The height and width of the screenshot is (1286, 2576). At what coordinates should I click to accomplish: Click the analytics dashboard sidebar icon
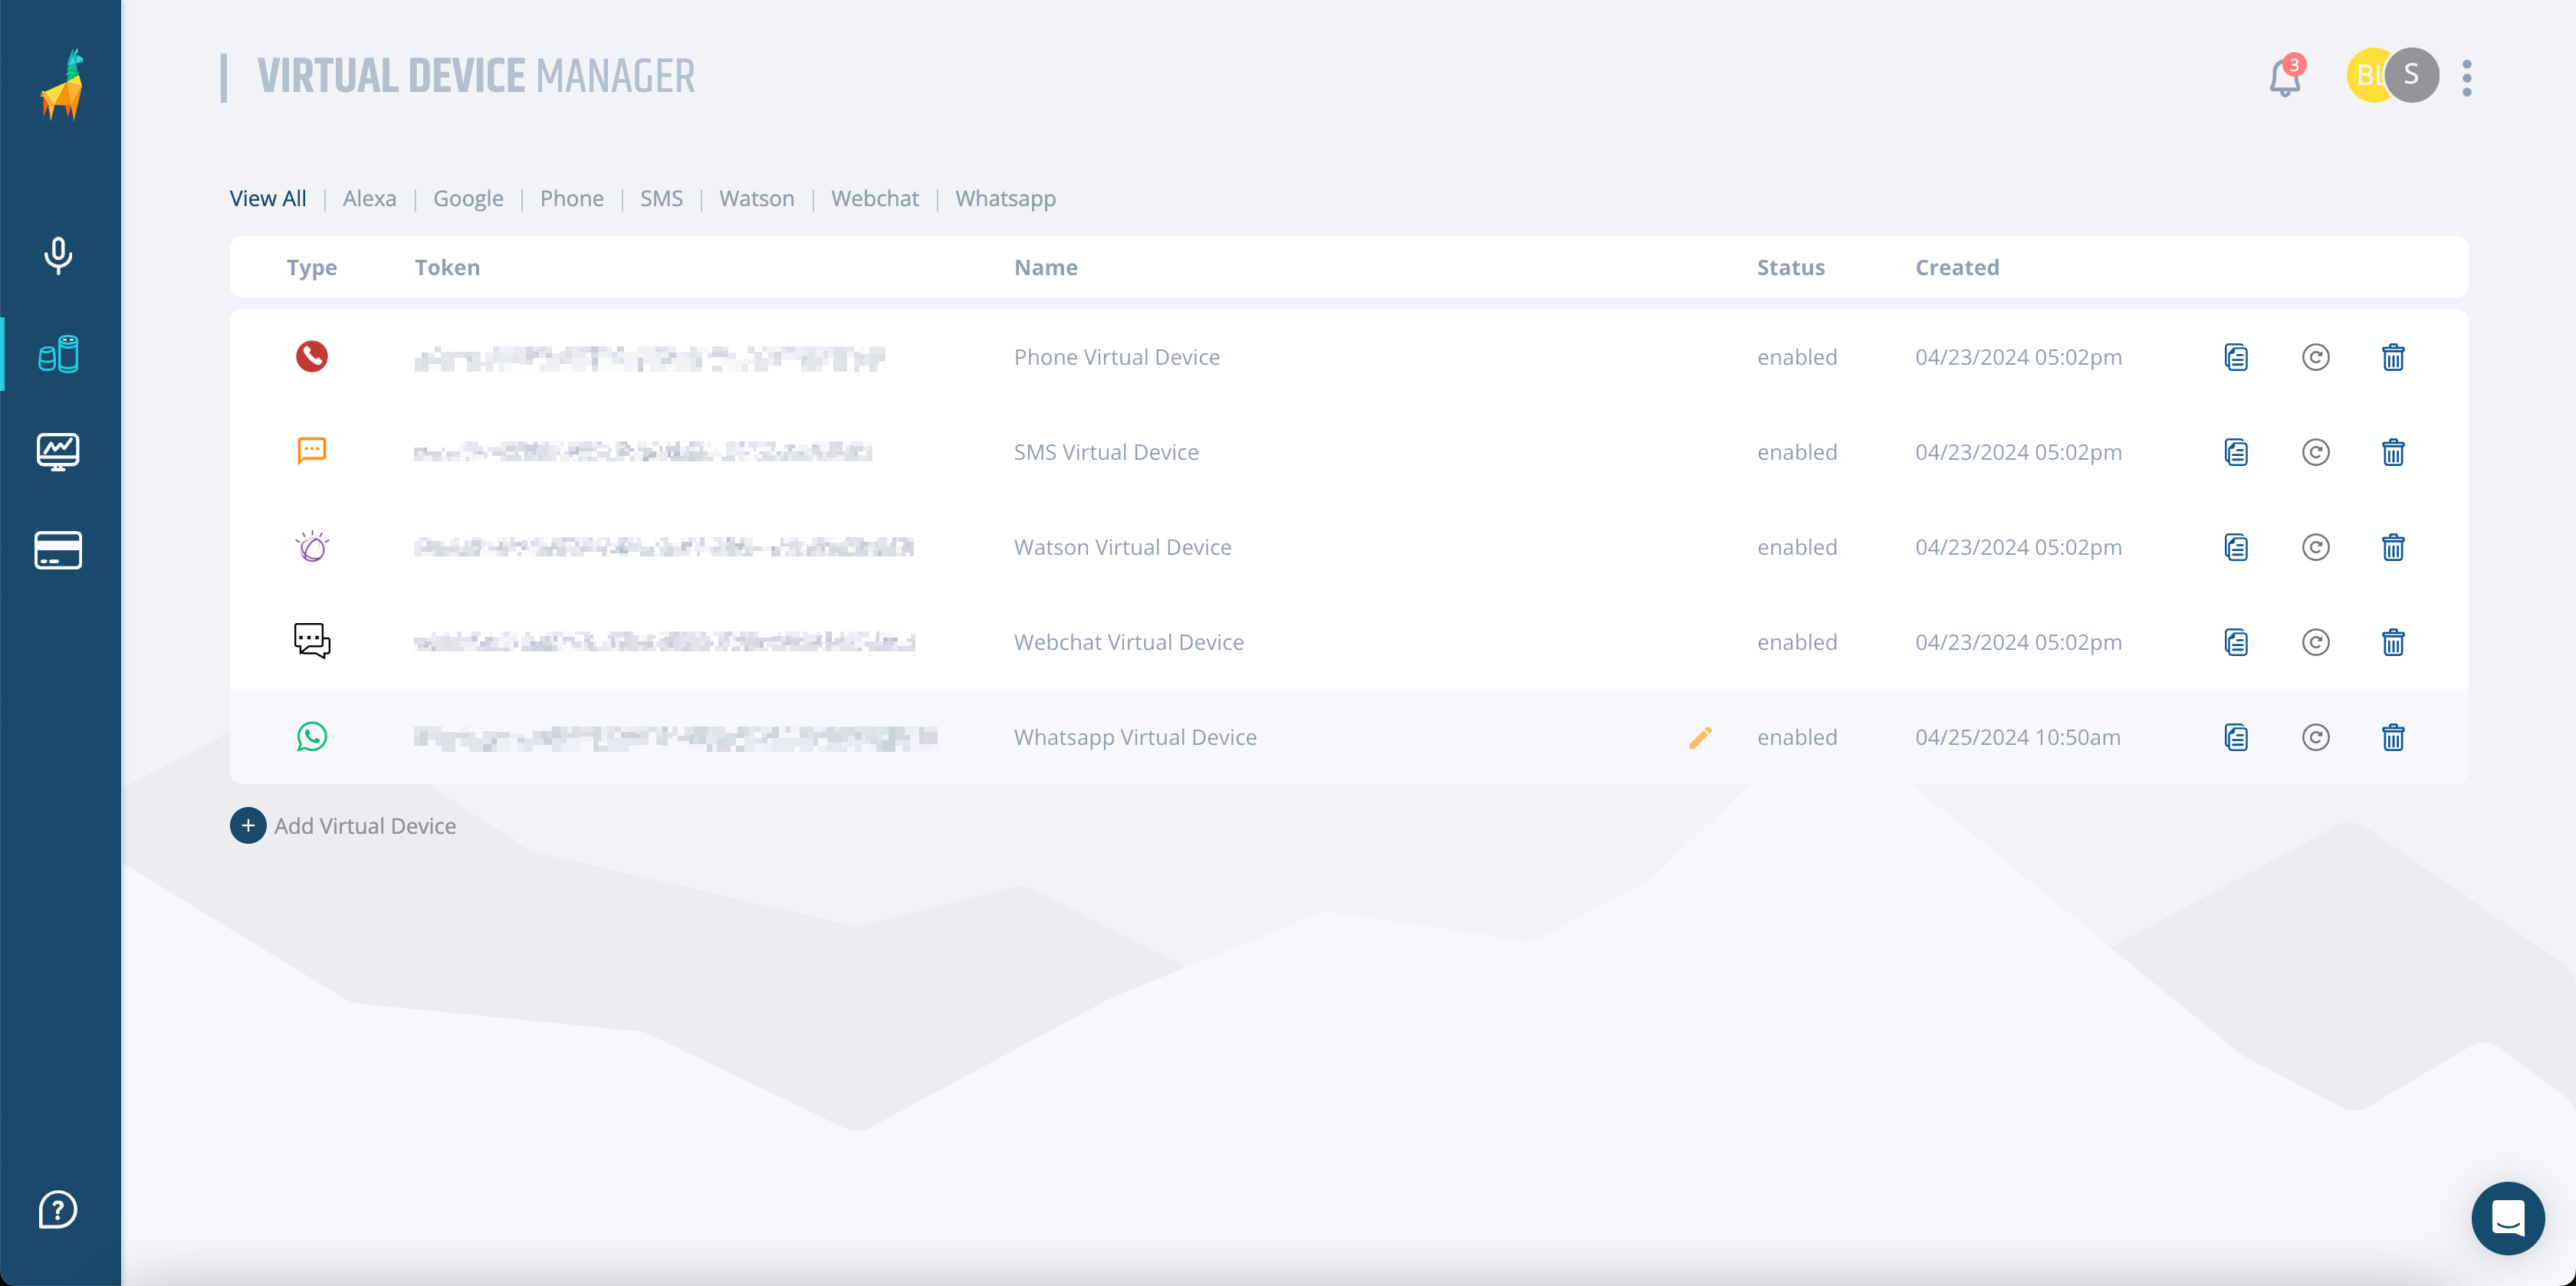pos(59,451)
